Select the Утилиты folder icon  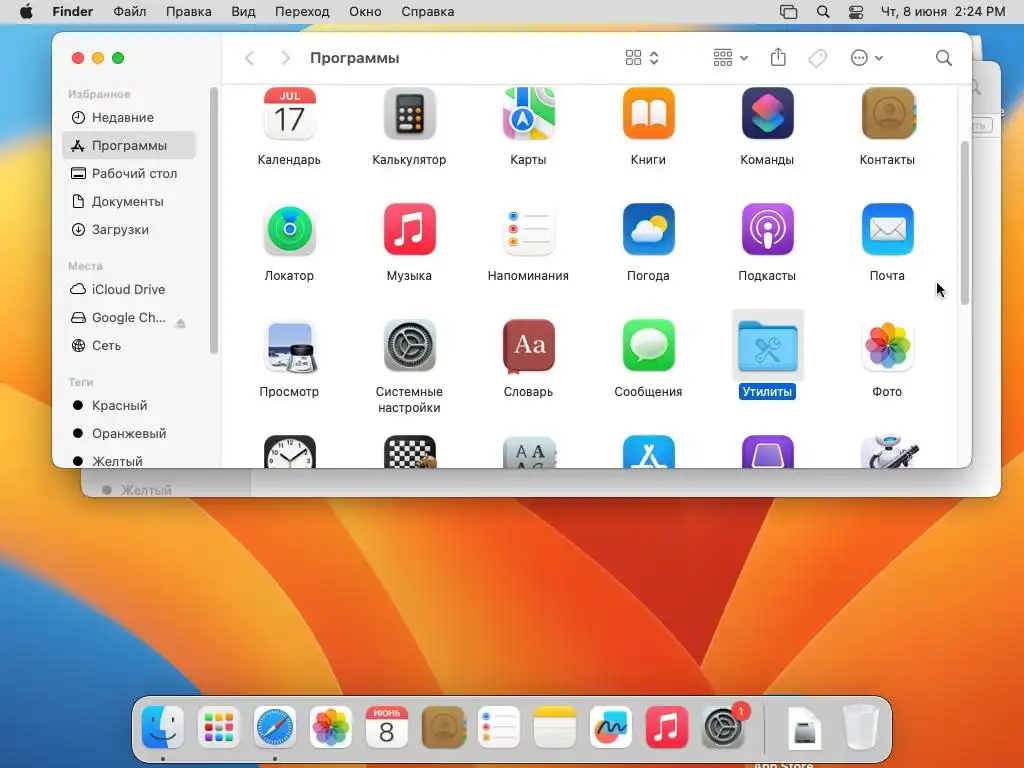point(767,346)
